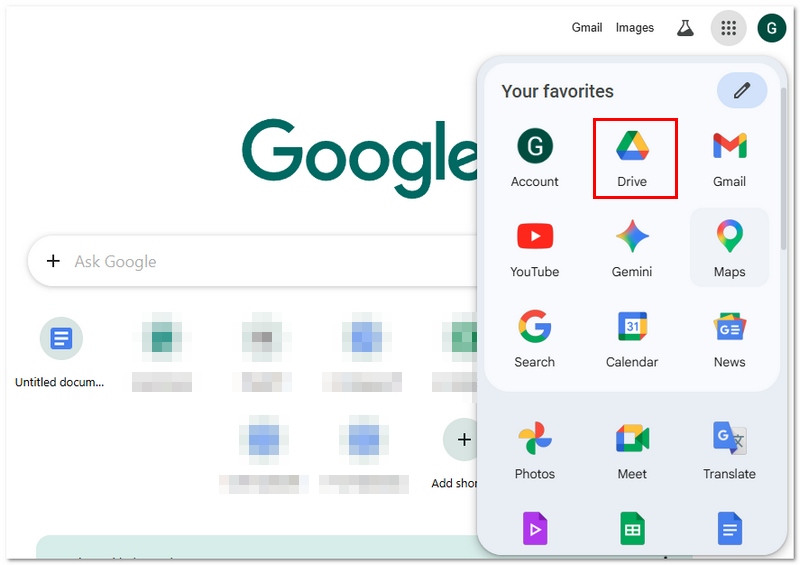Screen dimensions: 800x565
Task: Open Drive from the apps panel
Action: click(x=632, y=158)
